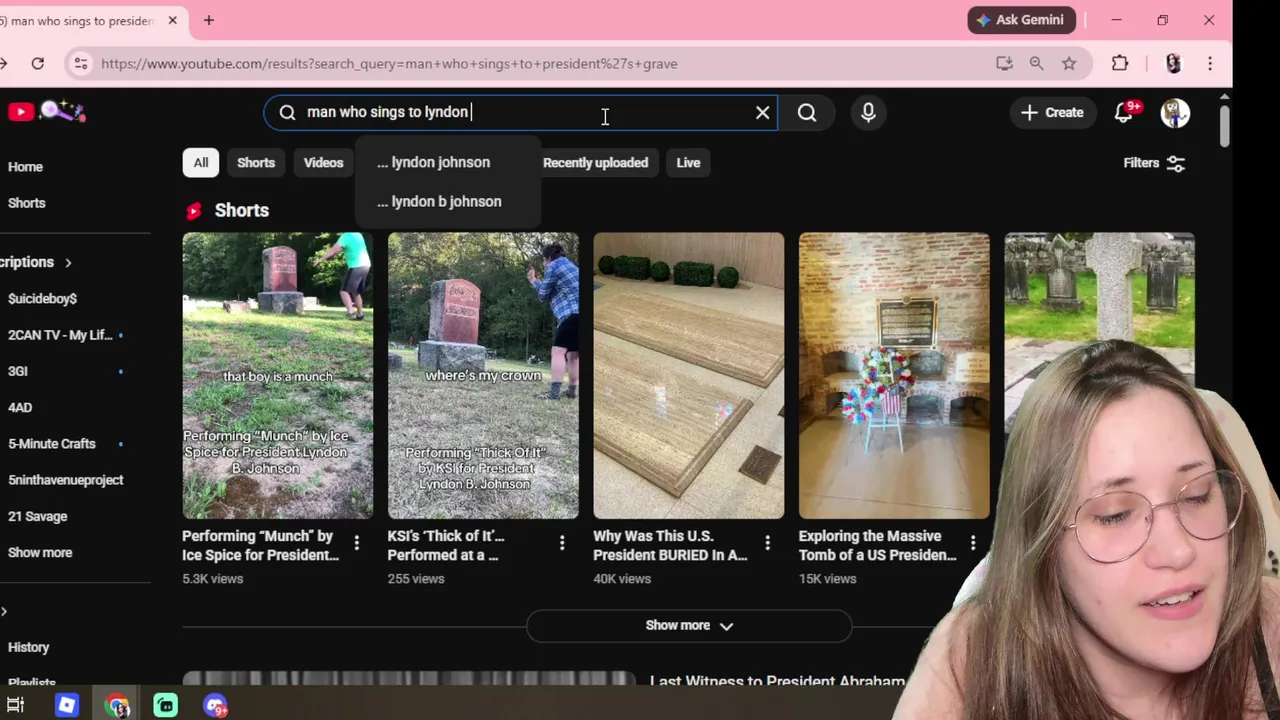Open site information icon in address bar

coord(81,64)
